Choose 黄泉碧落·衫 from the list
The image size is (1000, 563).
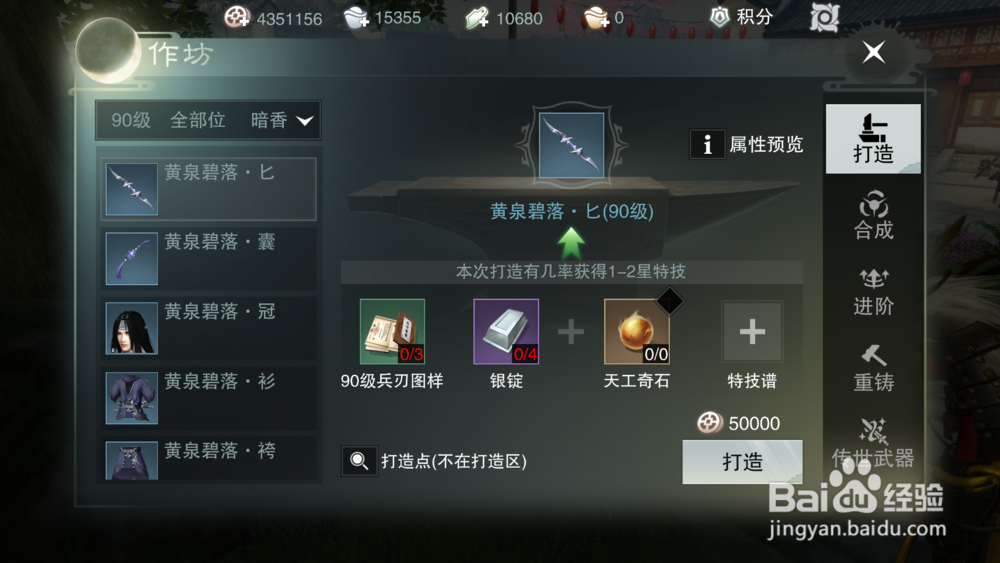[x=209, y=397]
